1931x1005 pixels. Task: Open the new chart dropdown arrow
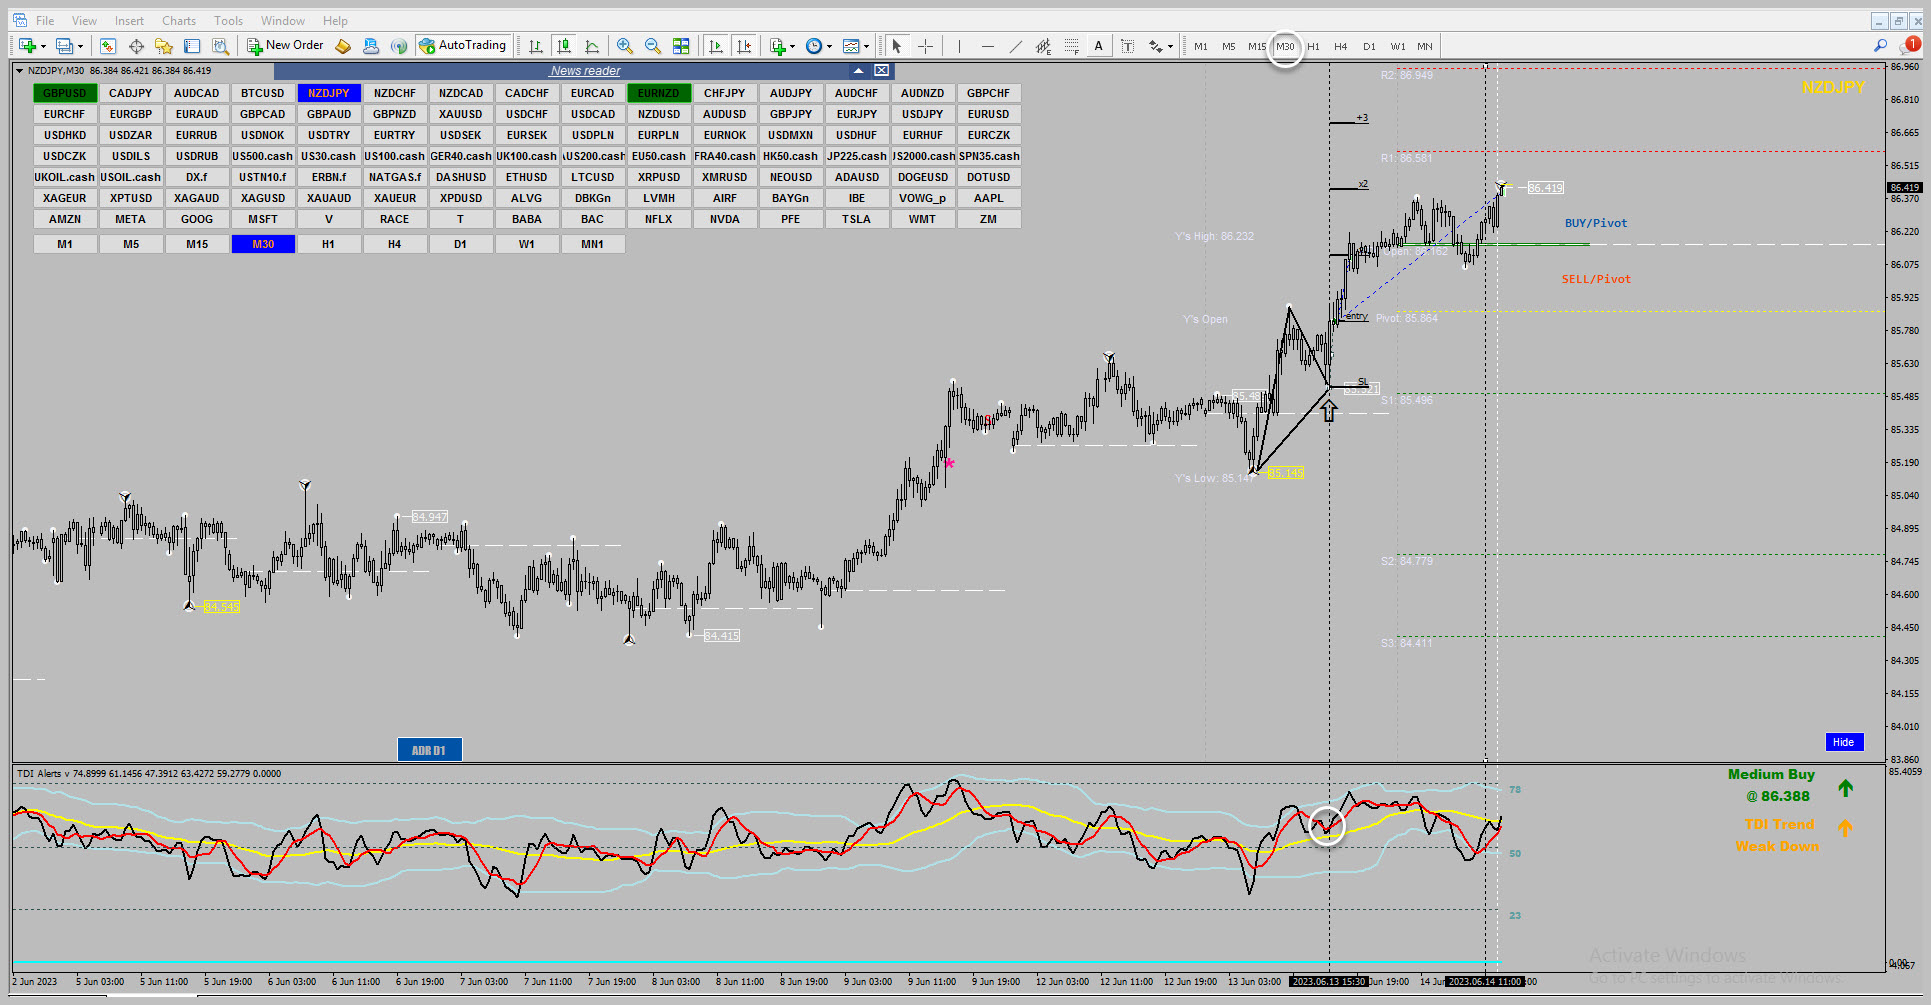click(x=43, y=46)
